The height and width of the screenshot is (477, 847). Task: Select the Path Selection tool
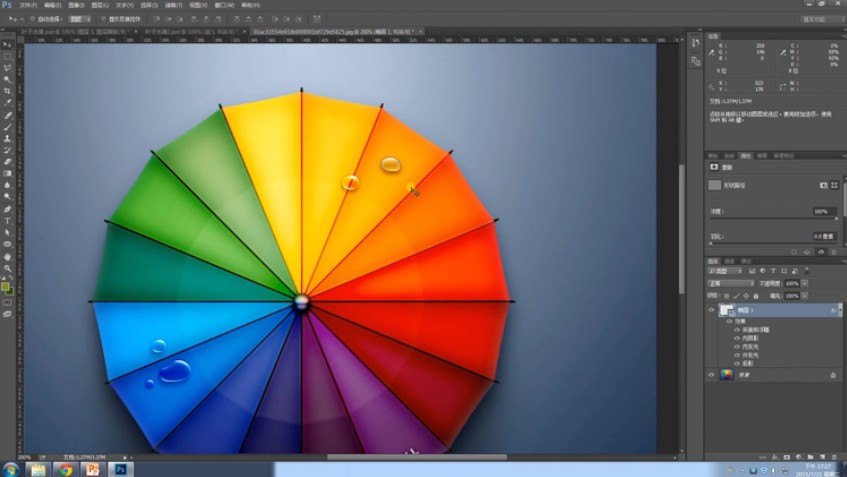tap(7, 233)
